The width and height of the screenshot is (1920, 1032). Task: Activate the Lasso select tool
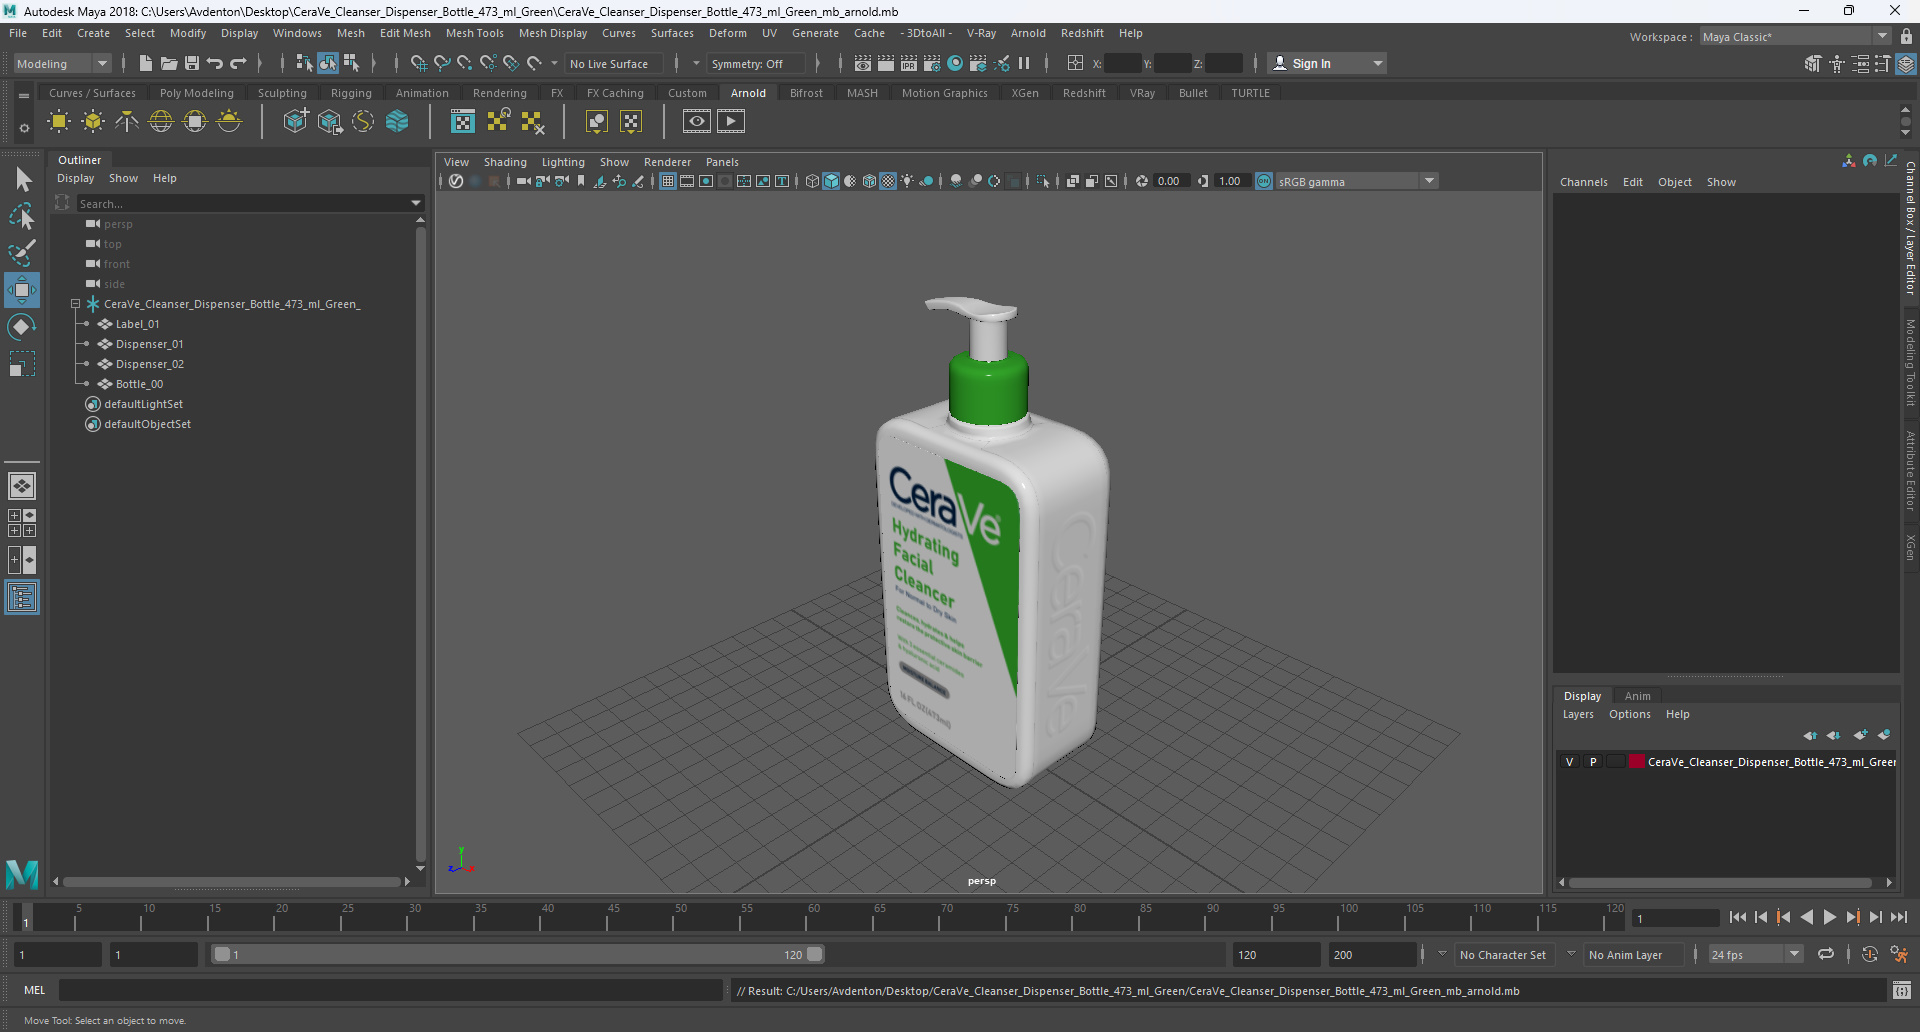(x=22, y=216)
